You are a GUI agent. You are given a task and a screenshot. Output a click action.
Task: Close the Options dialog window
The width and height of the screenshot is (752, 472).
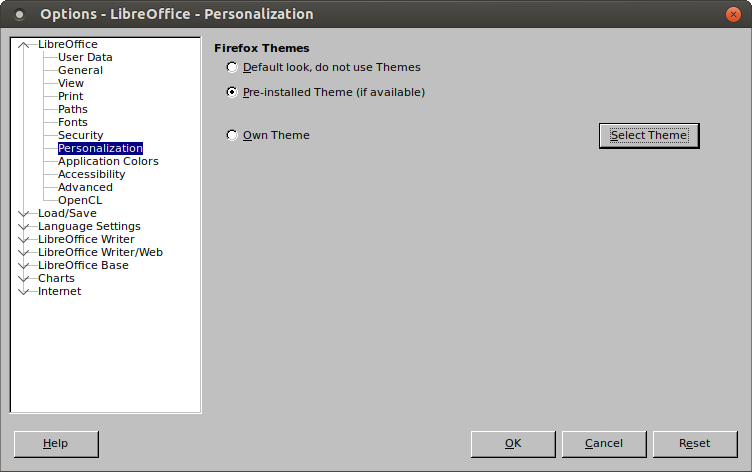[733, 14]
